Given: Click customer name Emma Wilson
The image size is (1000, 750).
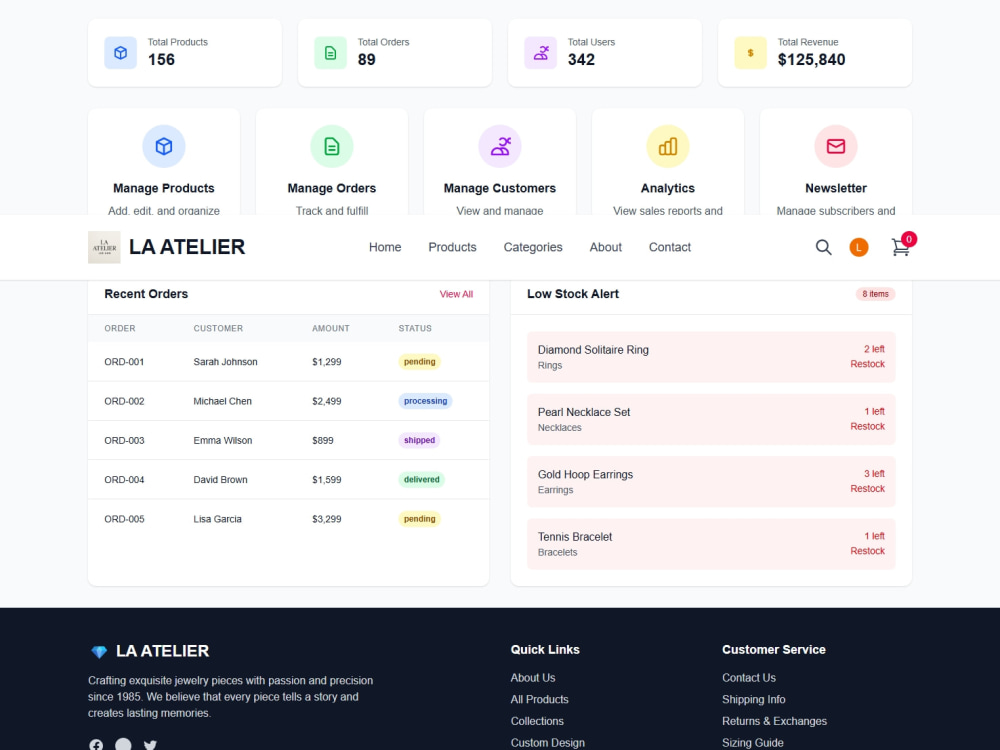Looking at the screenshot, I should (223, 441).
